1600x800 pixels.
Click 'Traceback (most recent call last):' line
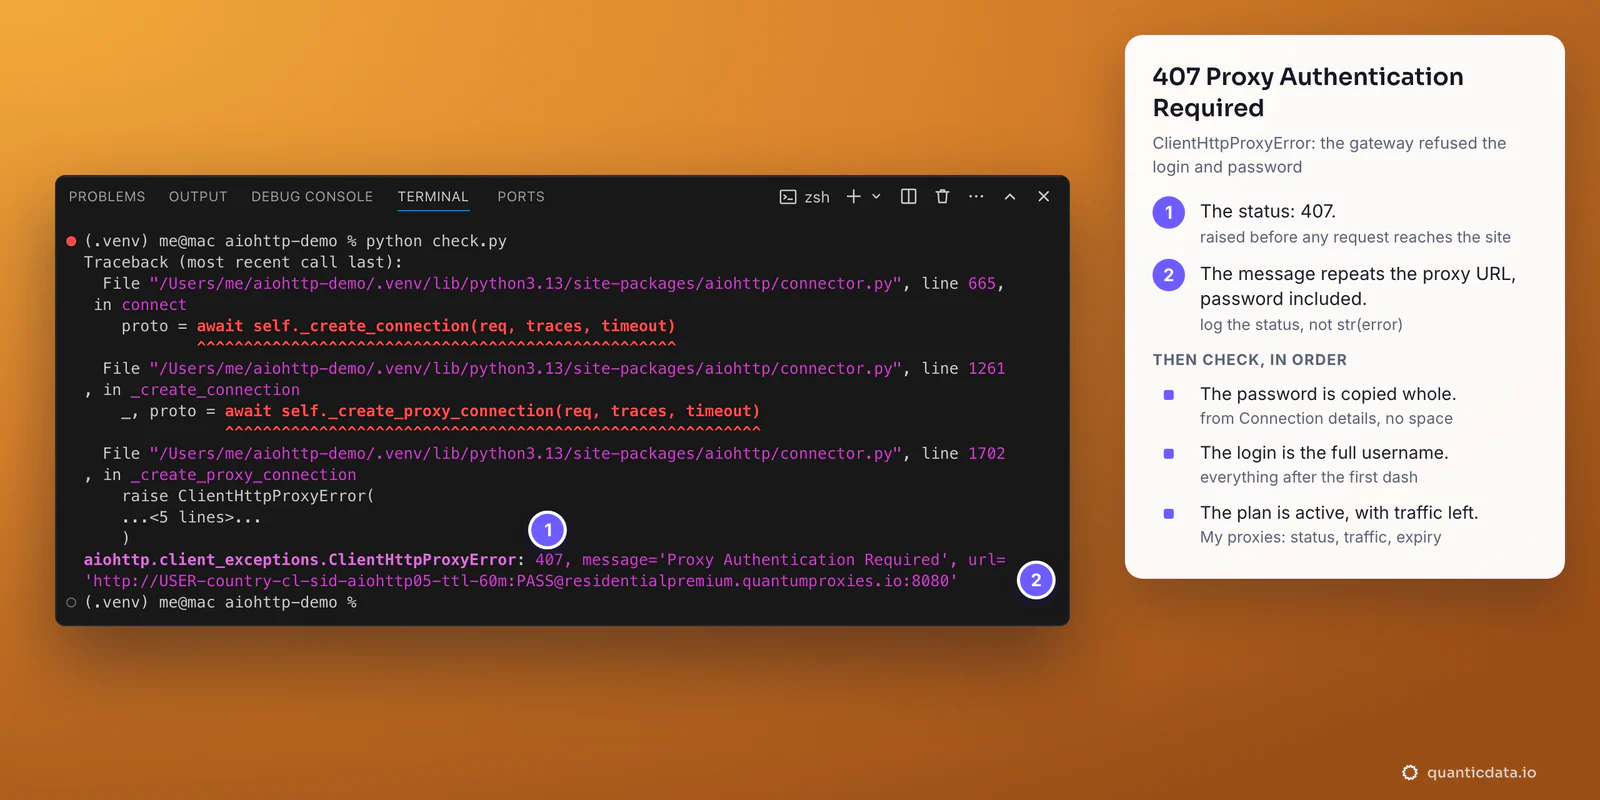pos(243,262)
